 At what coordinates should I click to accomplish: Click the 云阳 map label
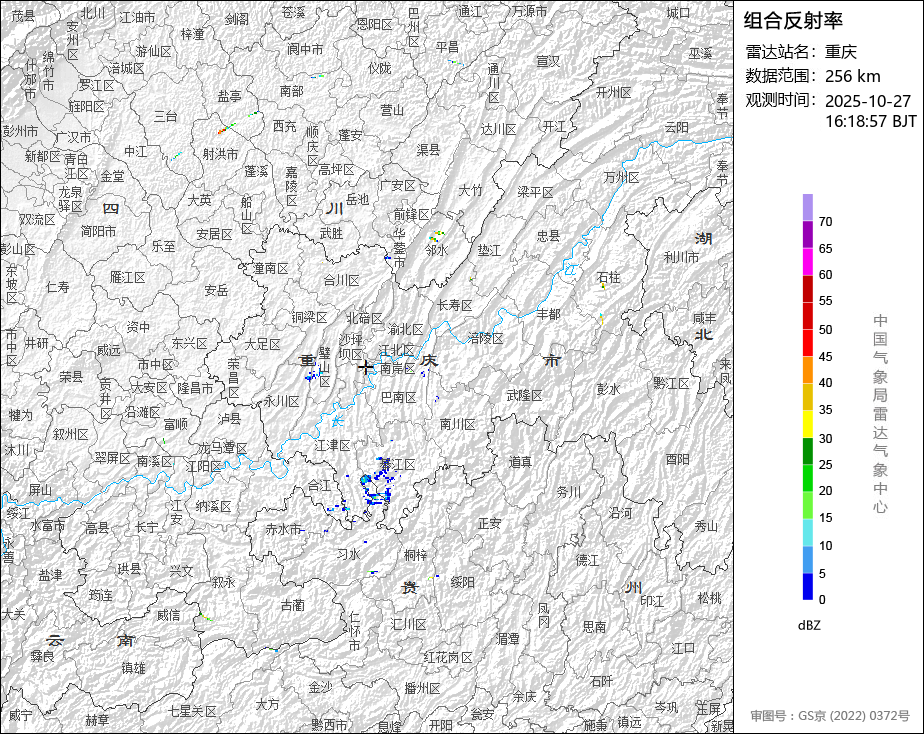pyautogui.click(x=676, y=127)
